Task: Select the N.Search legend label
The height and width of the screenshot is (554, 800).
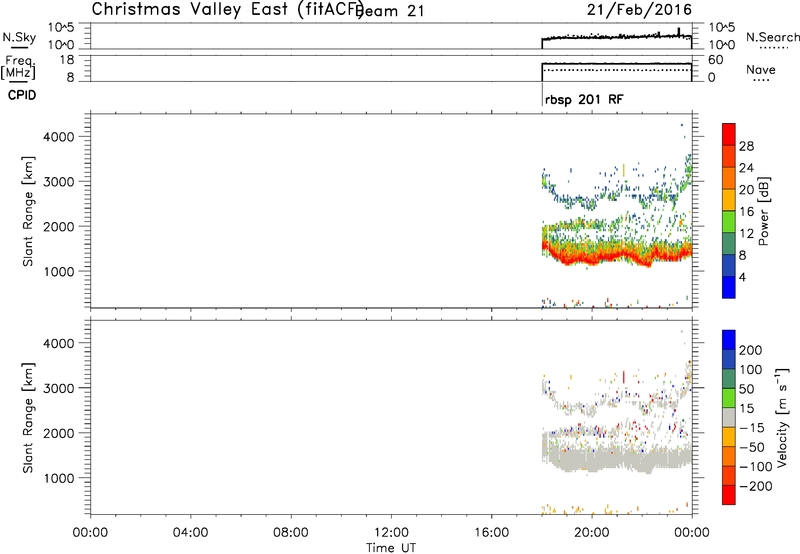Action: click(772, 37)
